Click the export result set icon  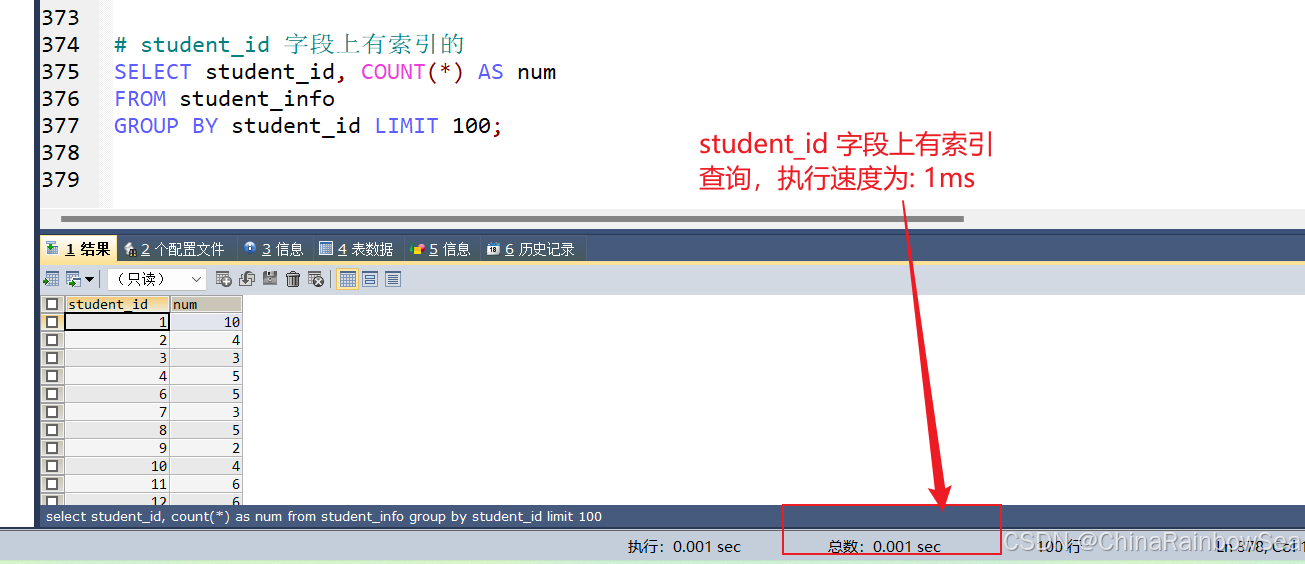coord(51,279)
